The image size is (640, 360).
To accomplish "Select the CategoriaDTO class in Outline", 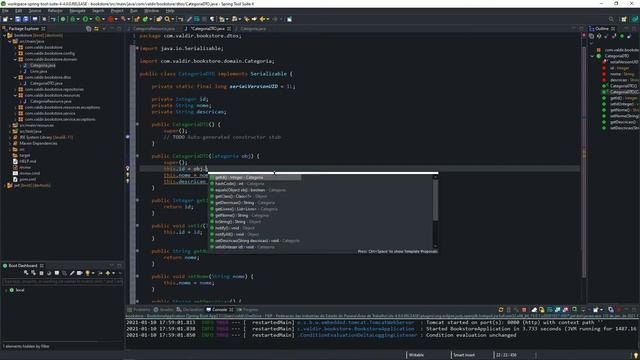I will [616, 56].
